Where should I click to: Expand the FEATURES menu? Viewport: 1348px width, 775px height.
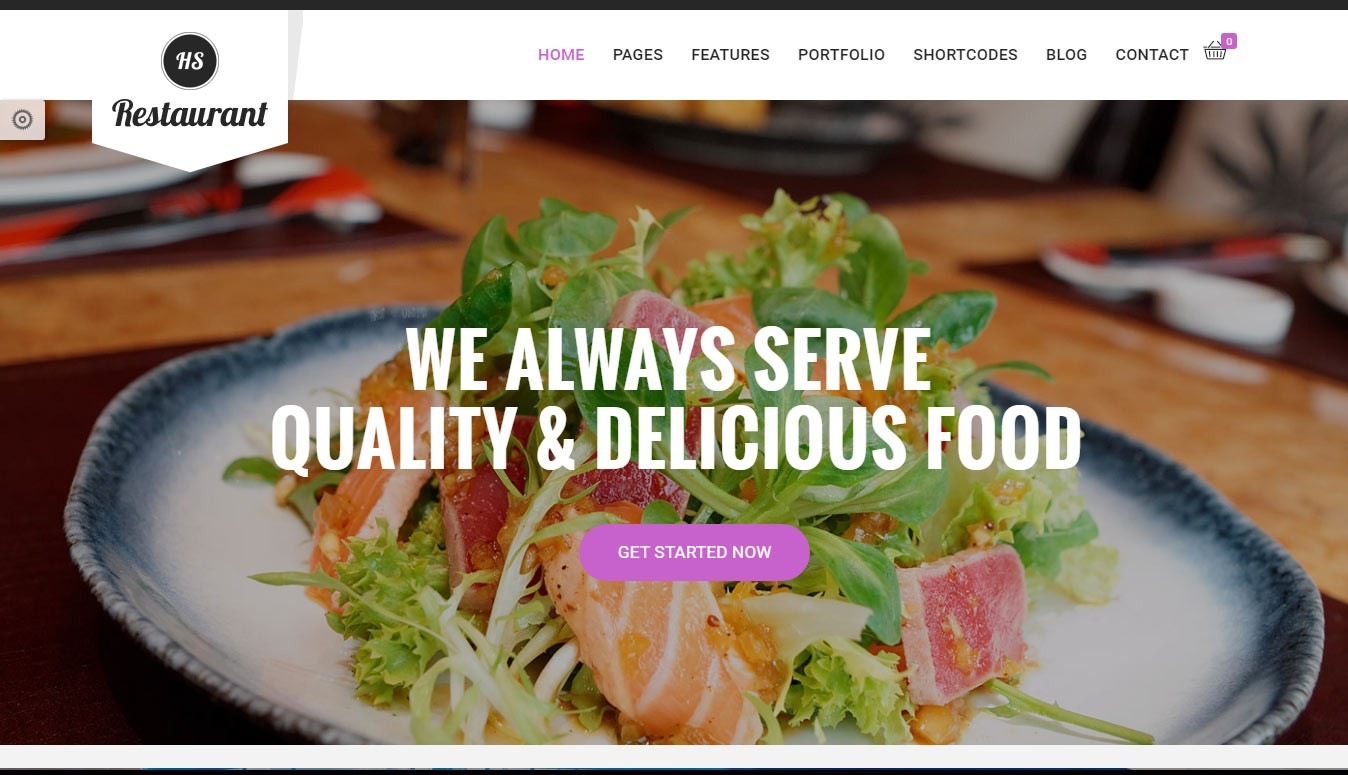730,55
